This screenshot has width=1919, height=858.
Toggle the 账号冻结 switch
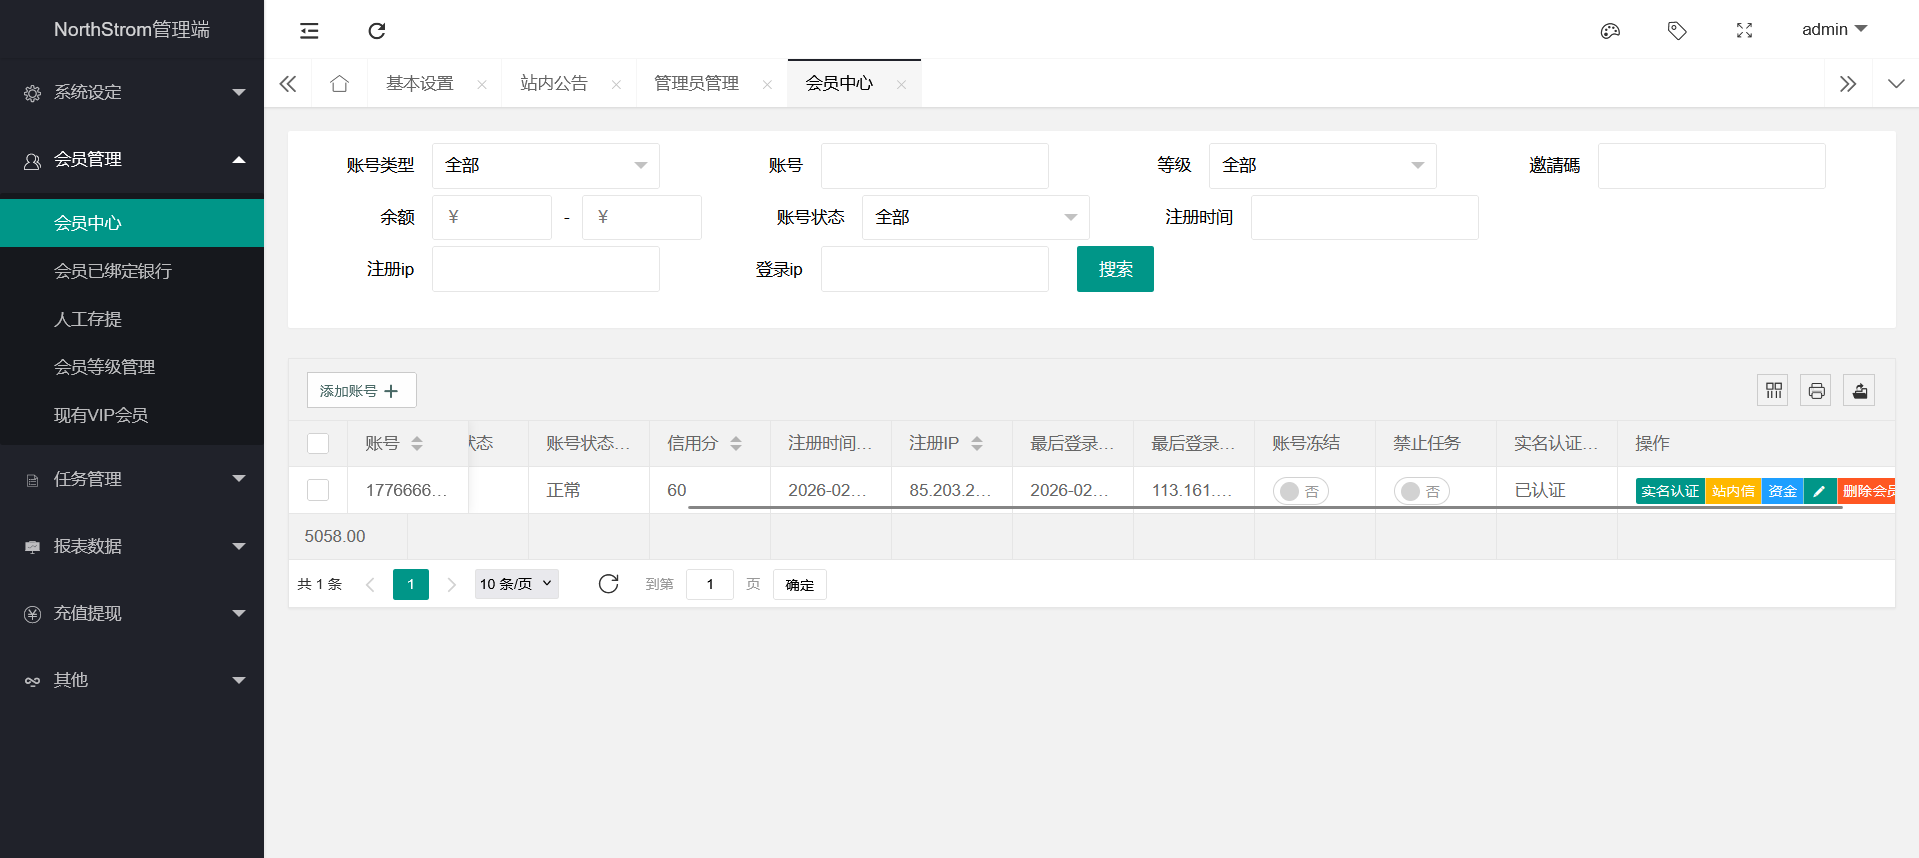[x=1300, y=491]
